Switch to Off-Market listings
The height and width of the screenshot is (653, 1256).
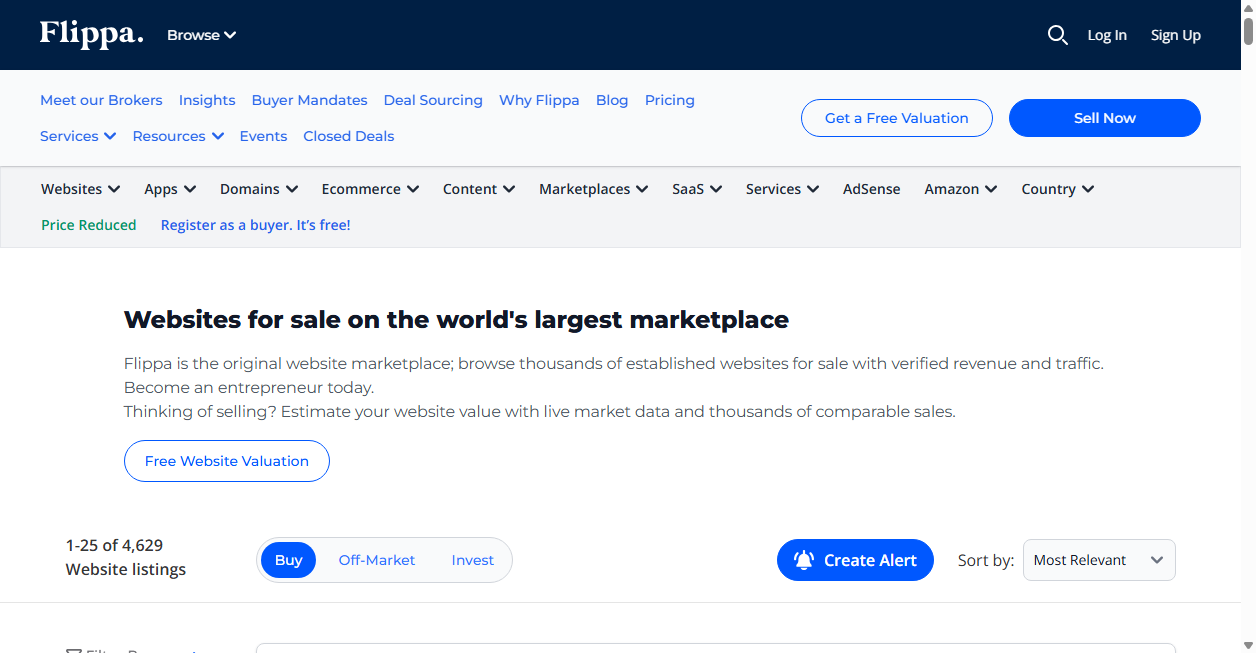click(377, 560)
